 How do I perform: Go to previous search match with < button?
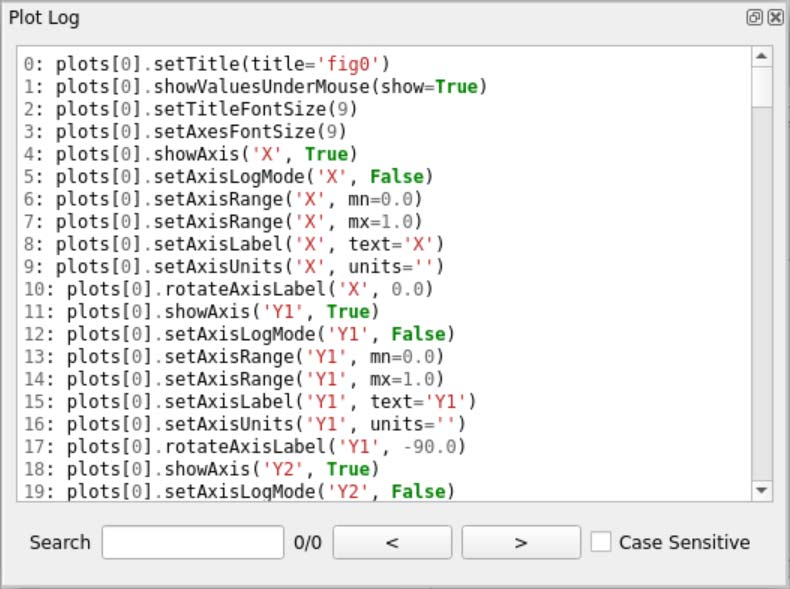[x=392, y=542]
